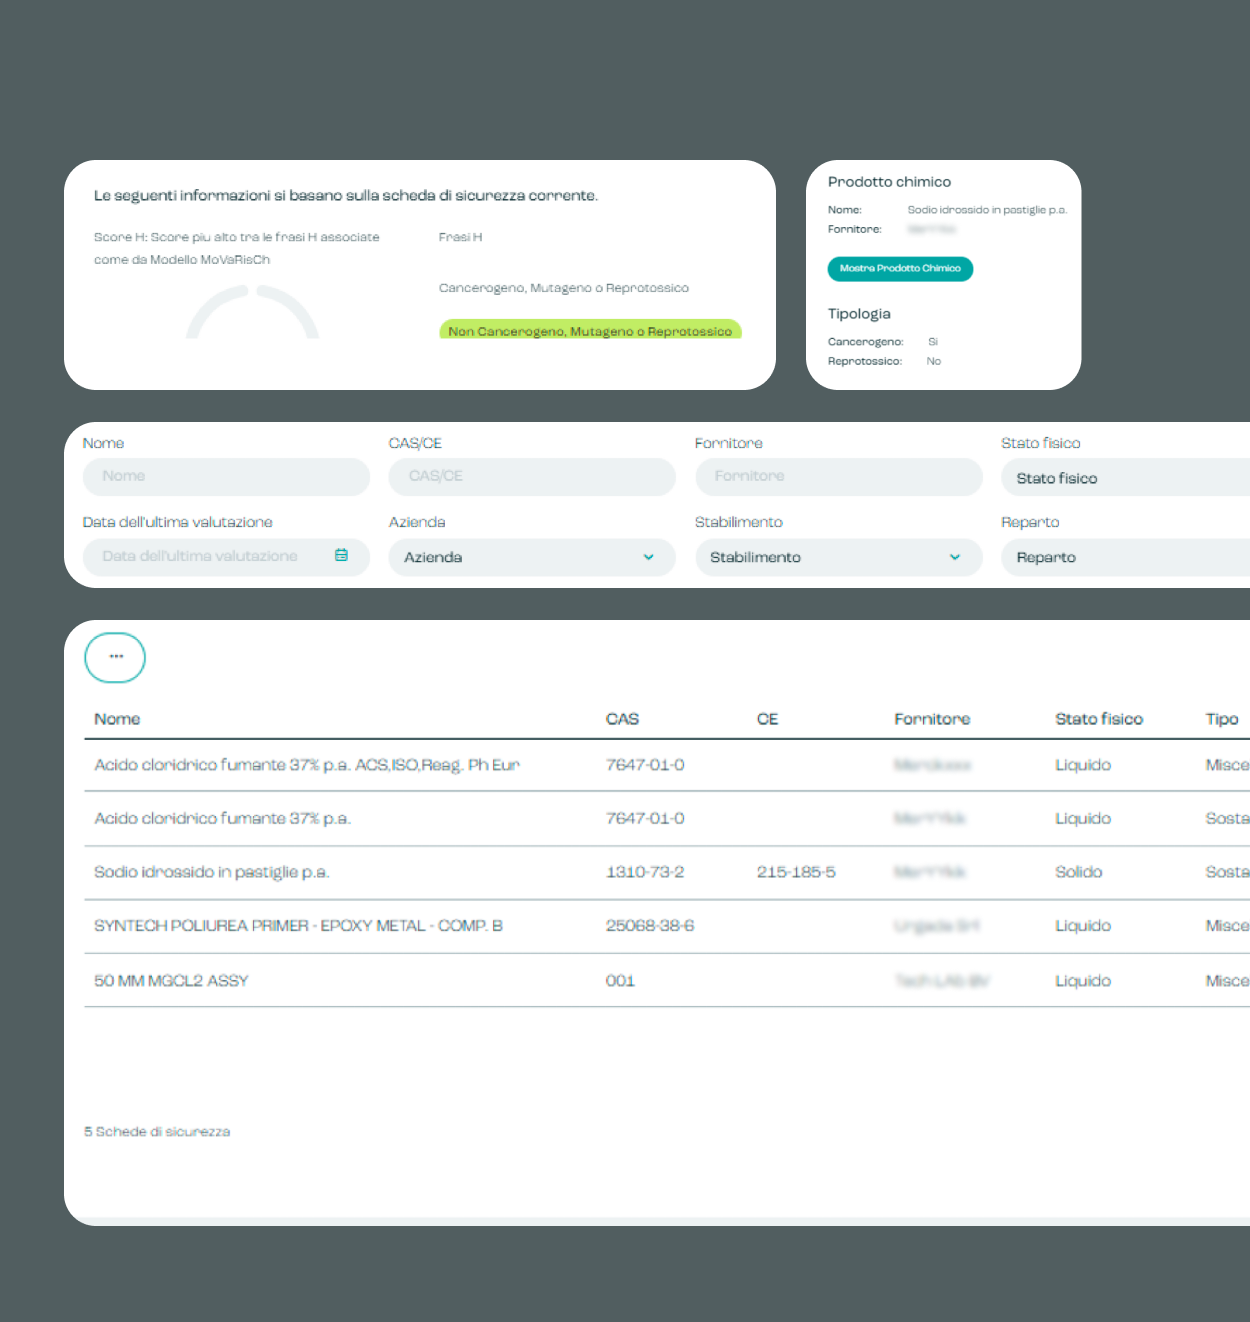Click CAS value 1310-73-2
The image size is (1250, 1322).
[x=645, y=872]
